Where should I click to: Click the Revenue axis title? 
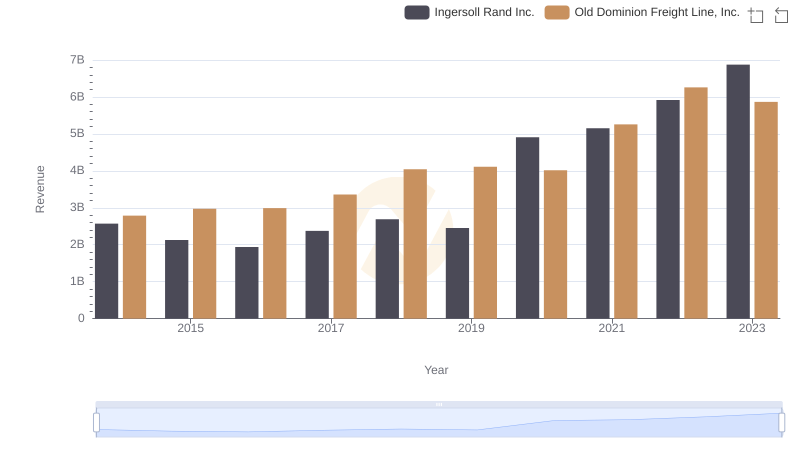[x=40, y=189]
